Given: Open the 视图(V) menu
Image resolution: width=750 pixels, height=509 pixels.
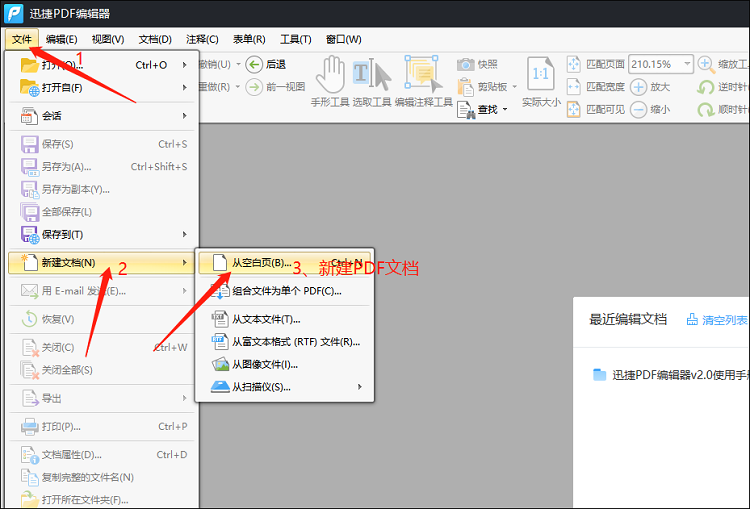Looking at the screenshot, I should [108, 39].
